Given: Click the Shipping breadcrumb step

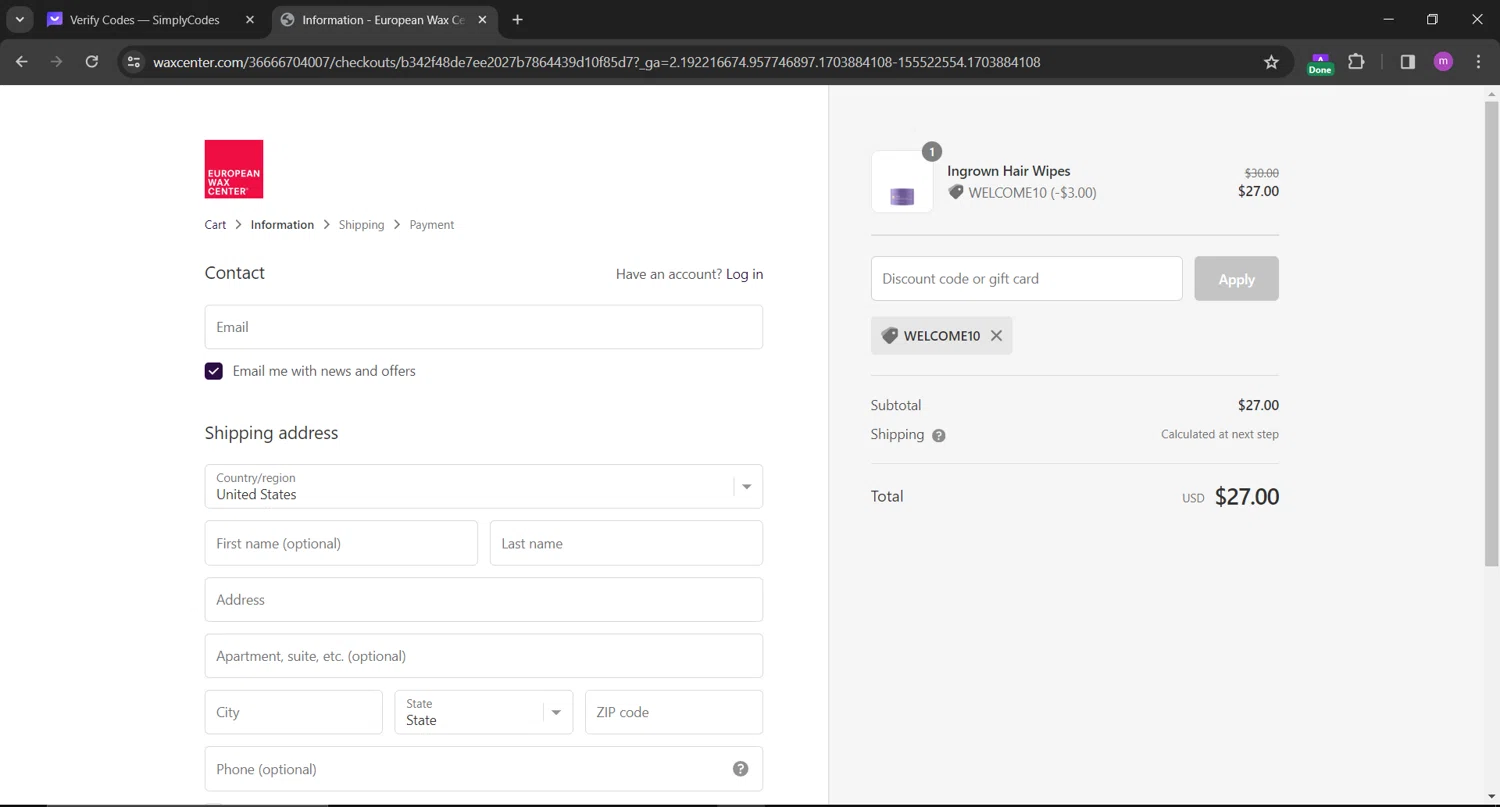Looking at the screenshot, I should [361, 225].
